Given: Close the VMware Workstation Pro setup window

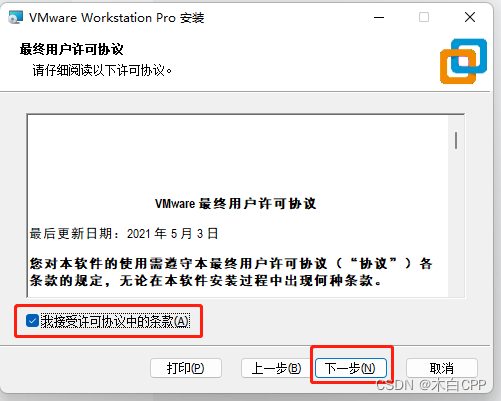Looking at the screenshot, I should 470,17.
